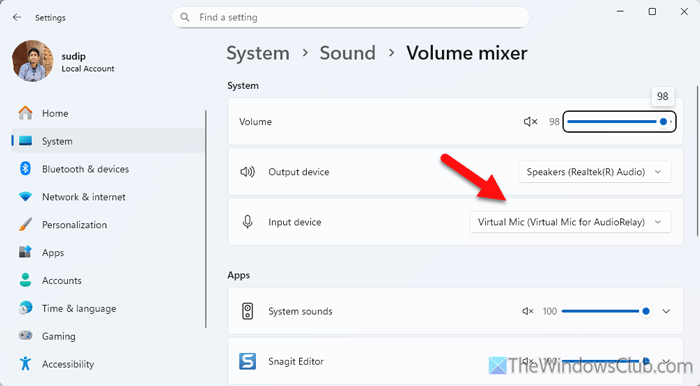The height and width of the screenshot is (386, 700).
Task: Click the Output device speaker icon
Action: 247,172
